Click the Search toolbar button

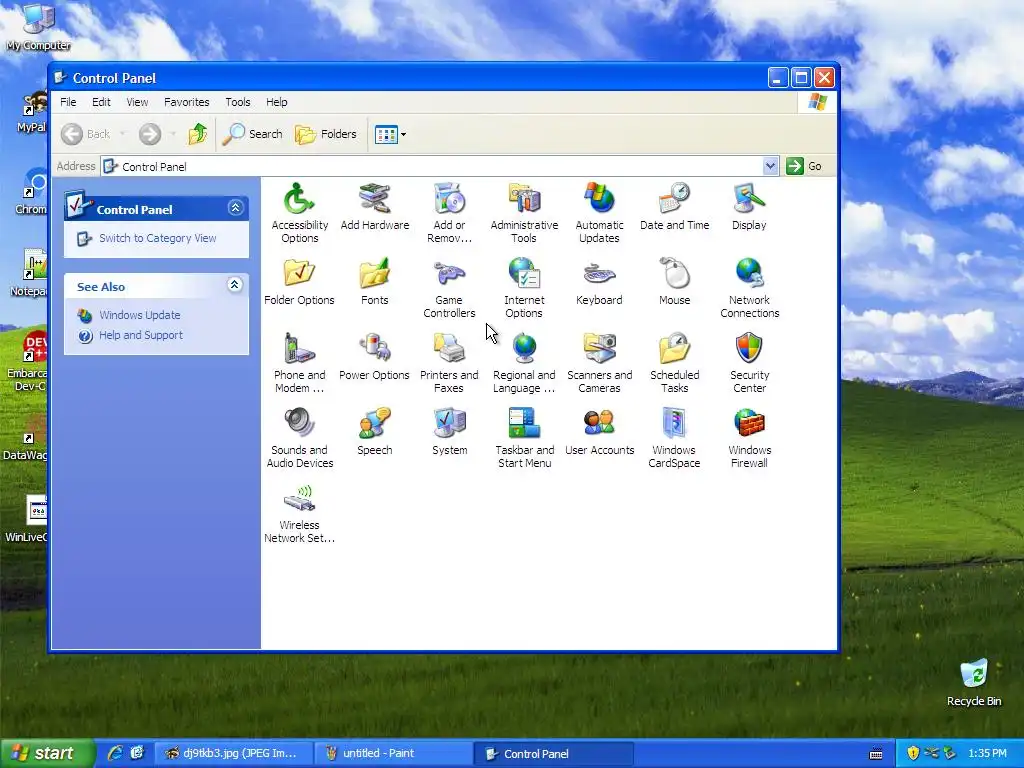tap(252, 134)
